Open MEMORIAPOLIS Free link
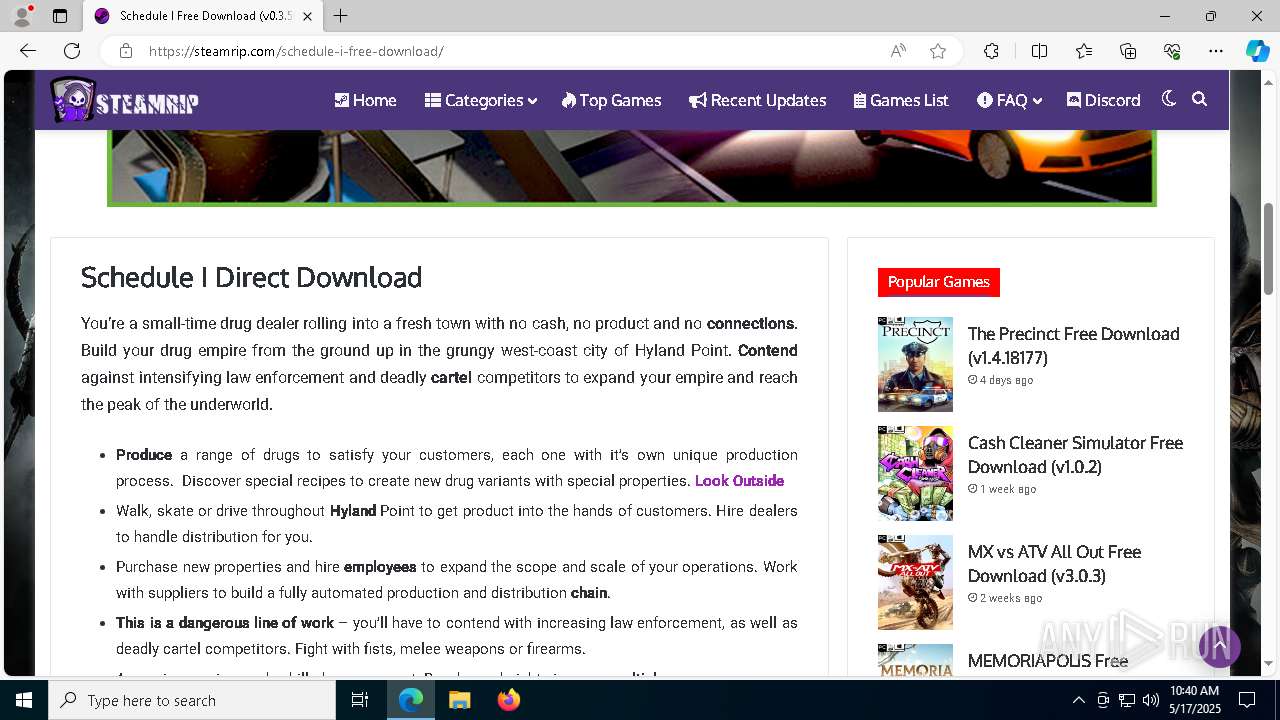 point(1047,661)
